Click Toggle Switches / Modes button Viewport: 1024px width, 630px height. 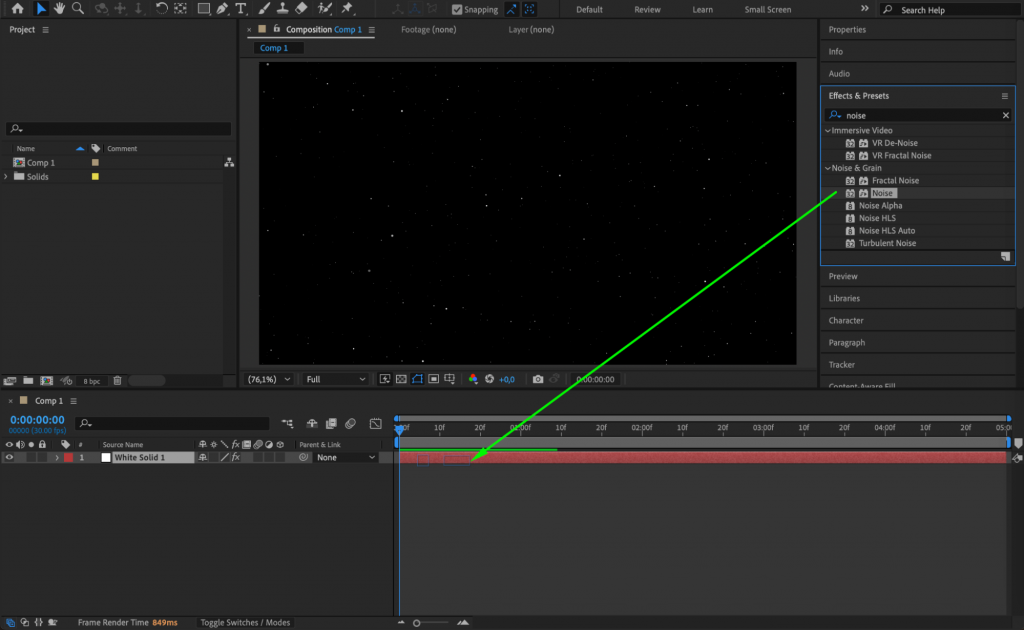[245, 621]
